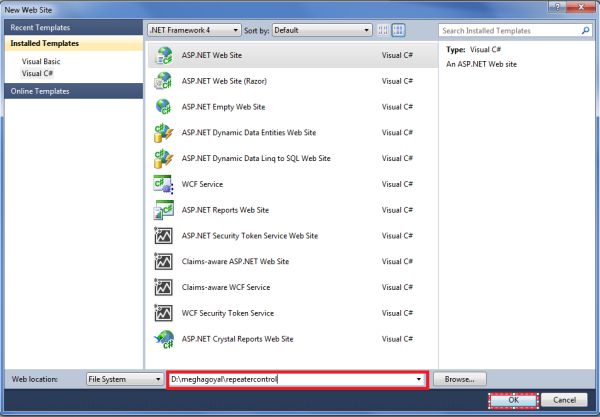
Task: Open the Online Templates section
Action: pyautogui.click(x=73, y=91)
